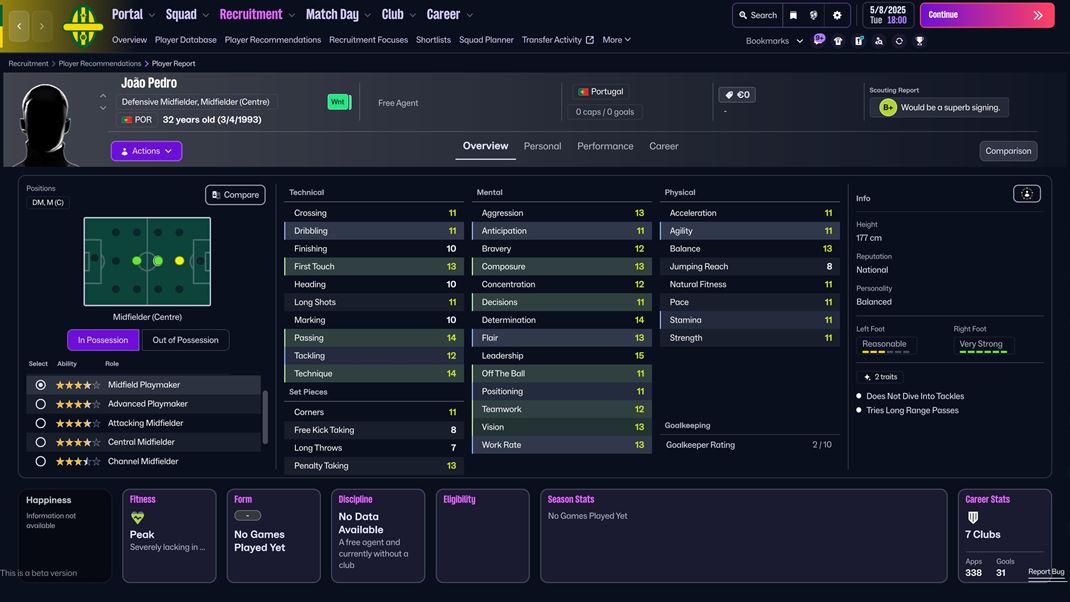Click the bookmark flag icon in top bar

pyautogui.click(x=794, y=14)
